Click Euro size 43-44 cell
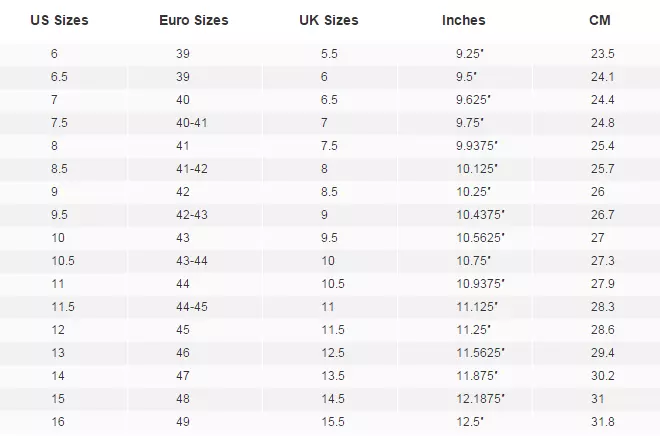Image resolution: width=660 pixels, height=436 pixels. [192, 261]
